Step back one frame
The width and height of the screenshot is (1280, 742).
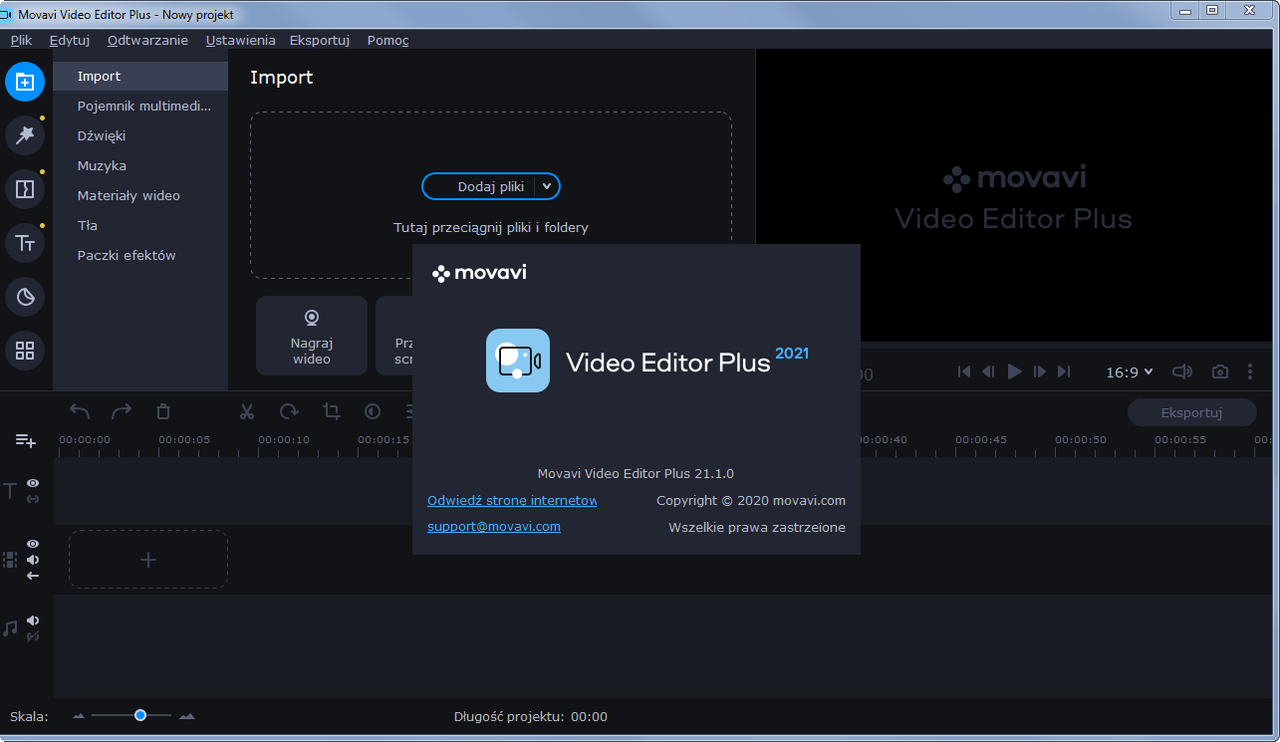(x=989, y=372)
